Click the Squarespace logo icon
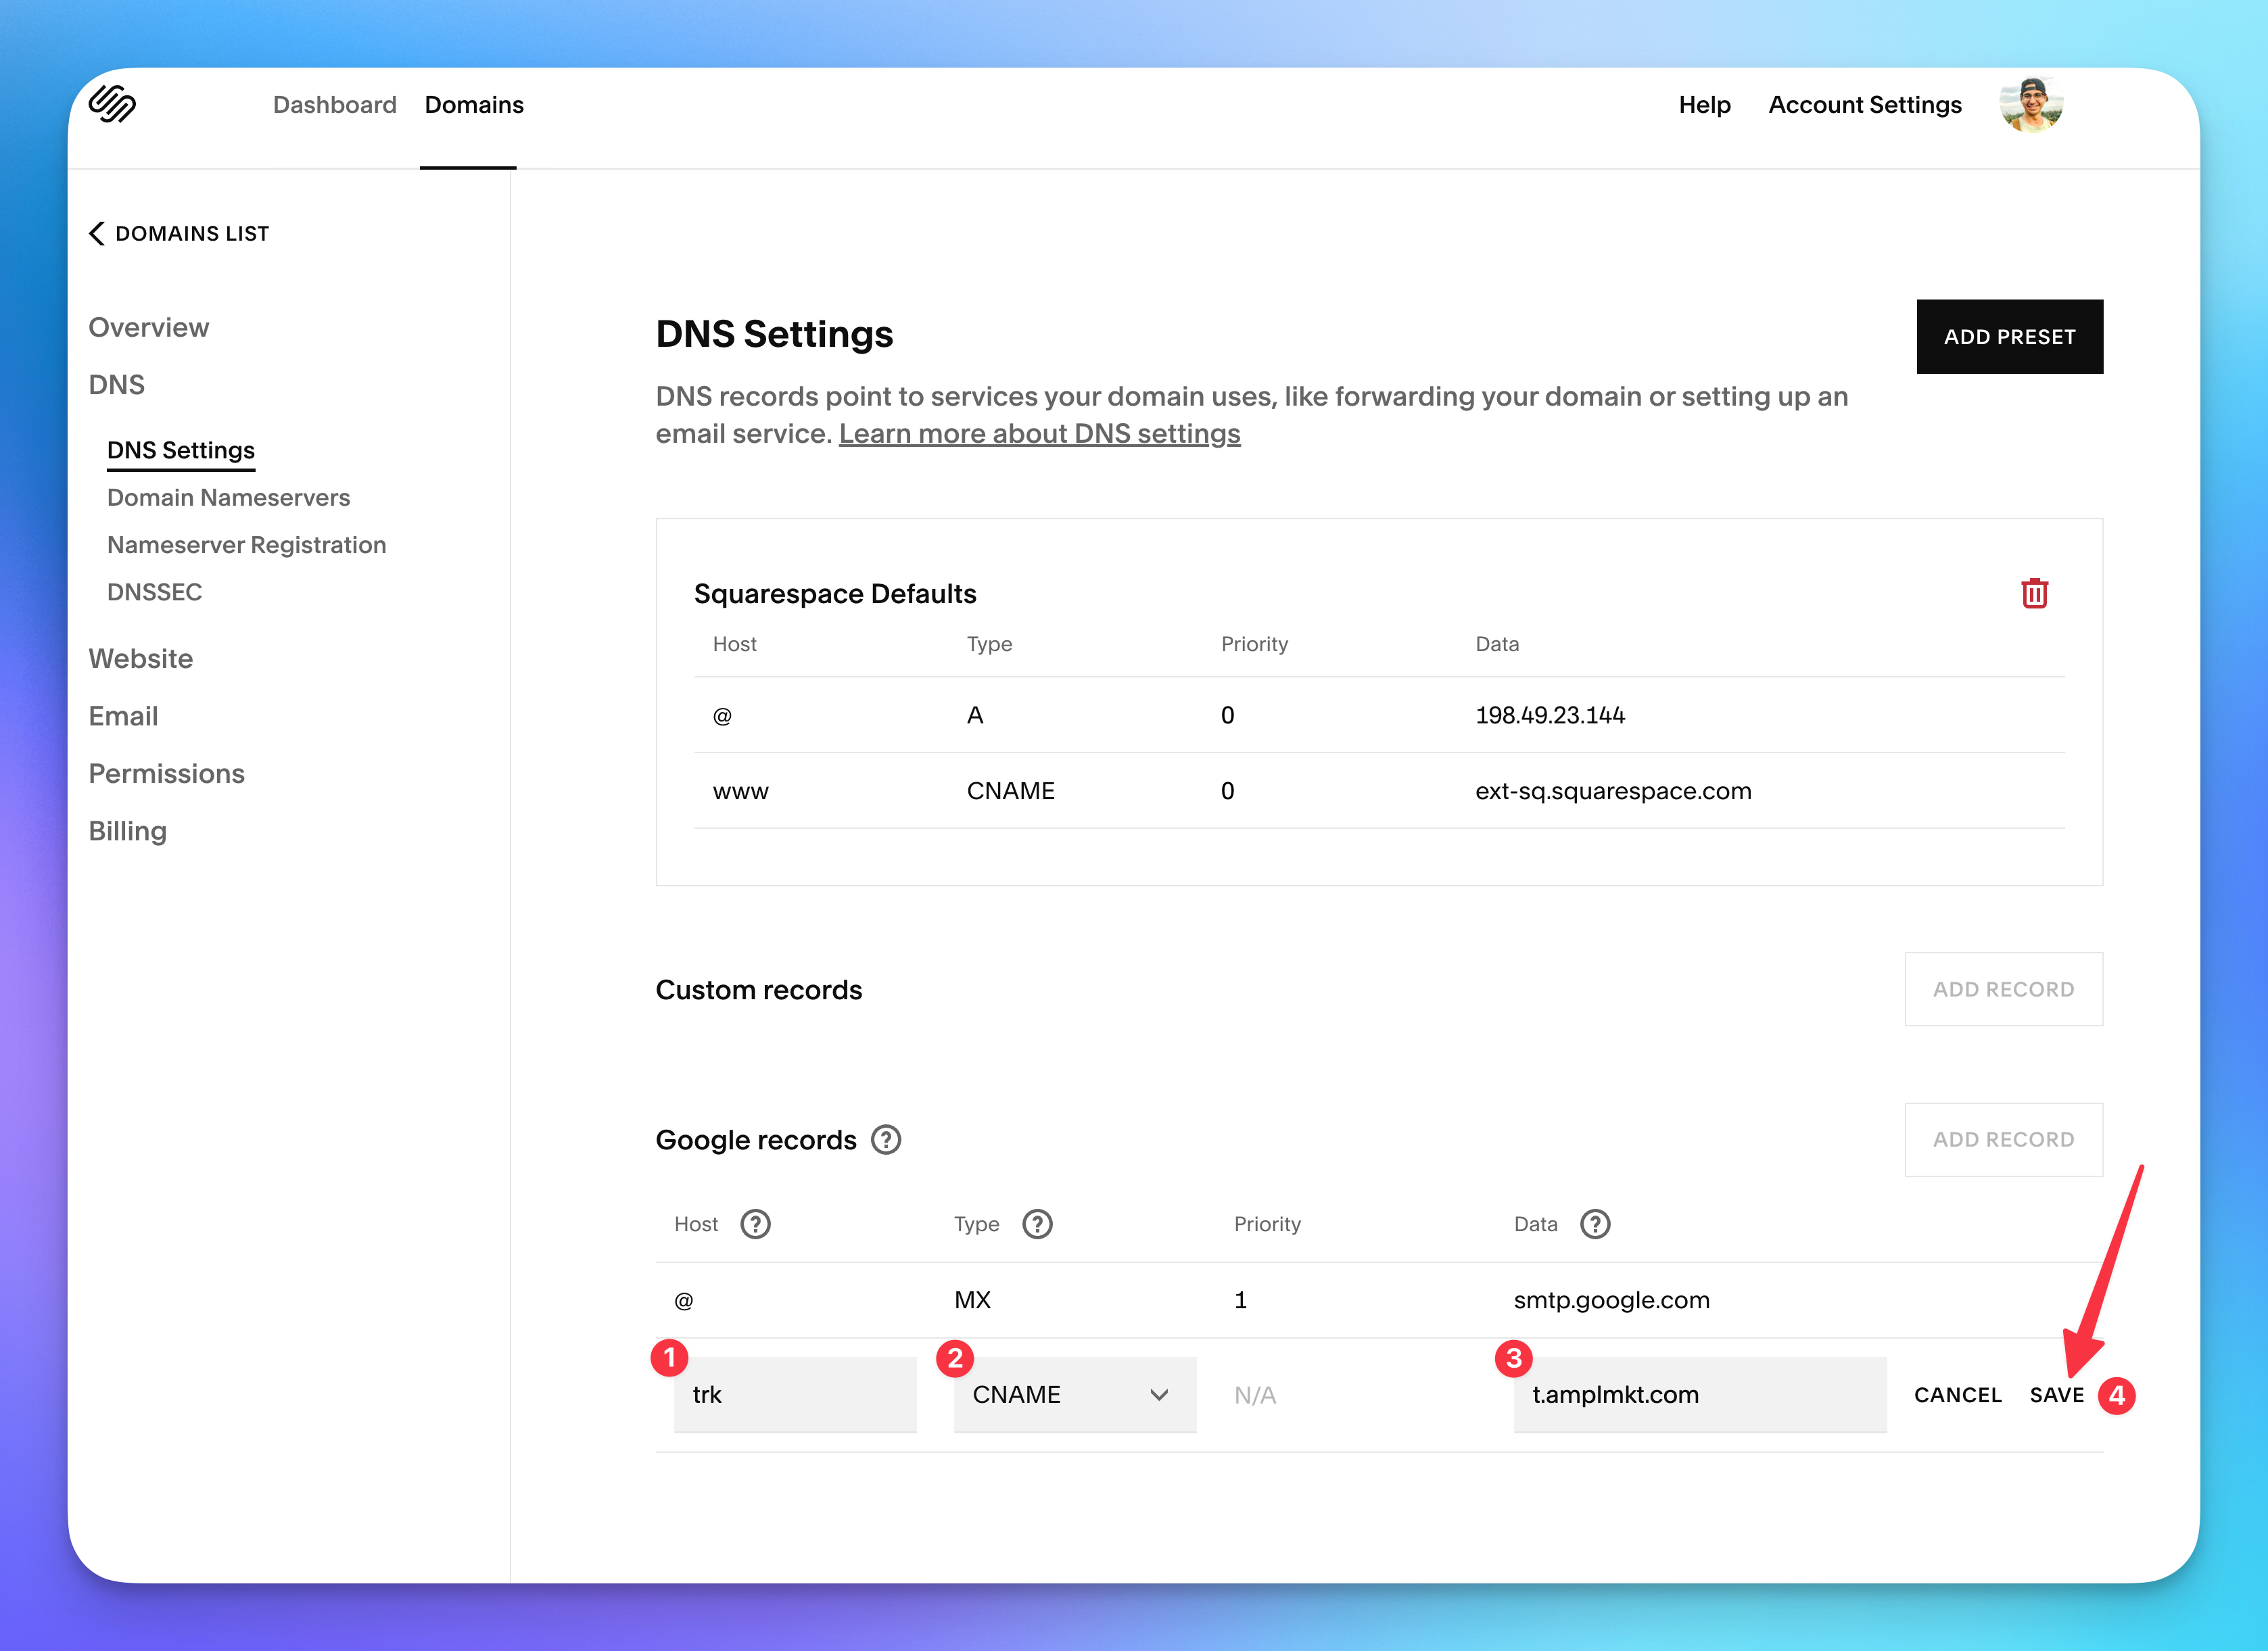 point(112,104)
